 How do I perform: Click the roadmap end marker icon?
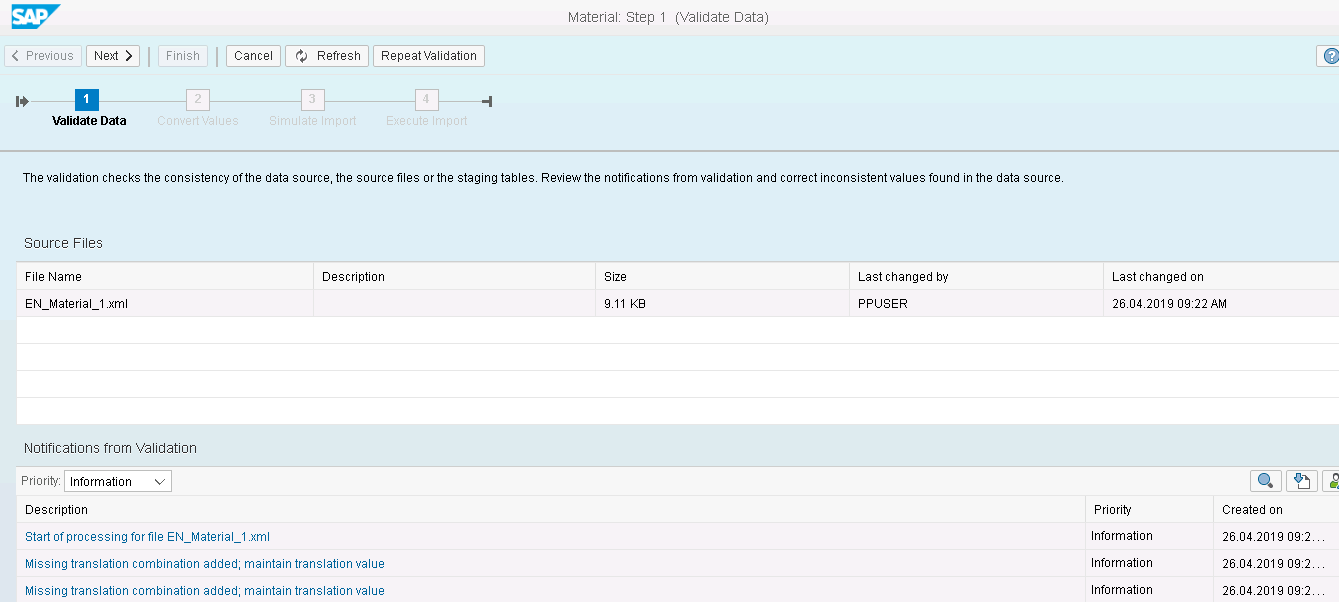coord(487,99)
